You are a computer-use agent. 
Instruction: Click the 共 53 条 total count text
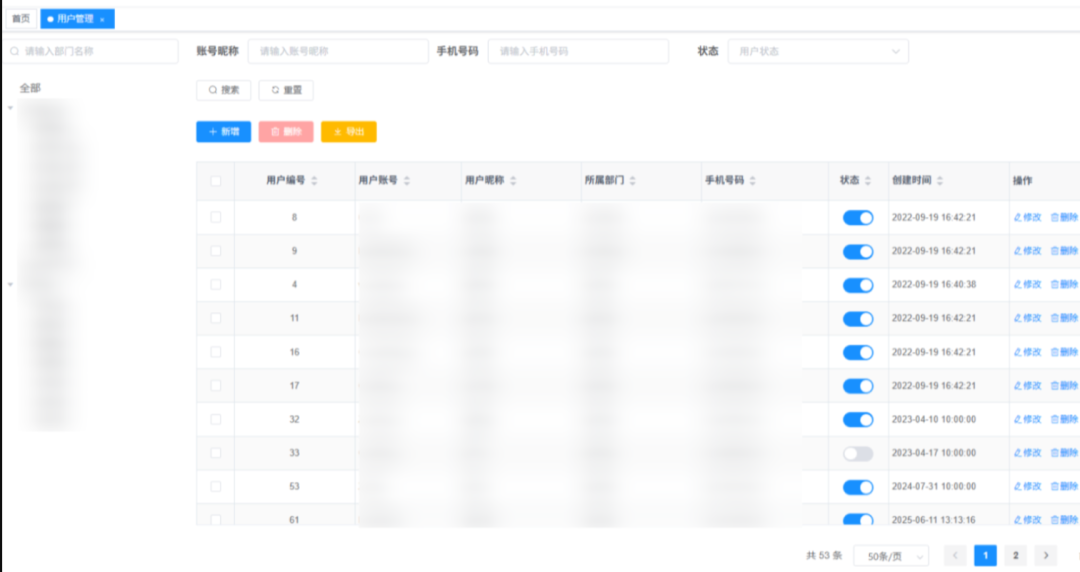click(824, 555)
